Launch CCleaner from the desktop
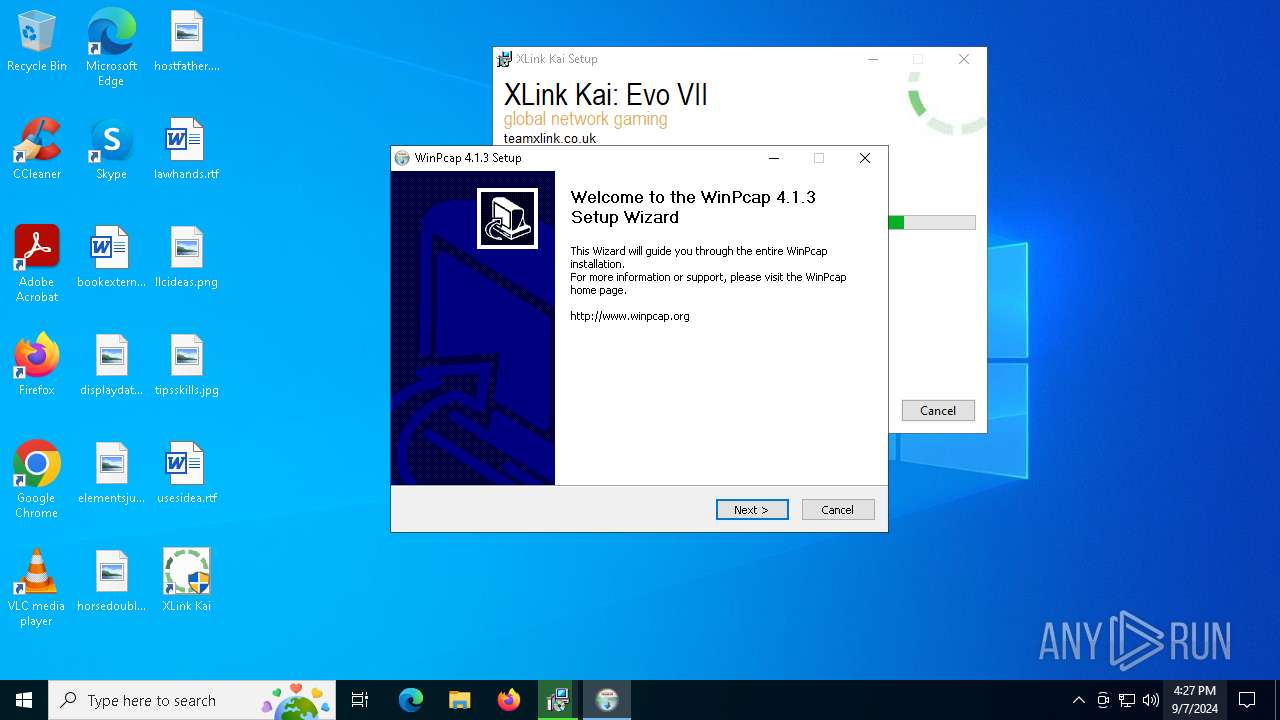This screenshot has width=1280, height=720. [37, 150]
